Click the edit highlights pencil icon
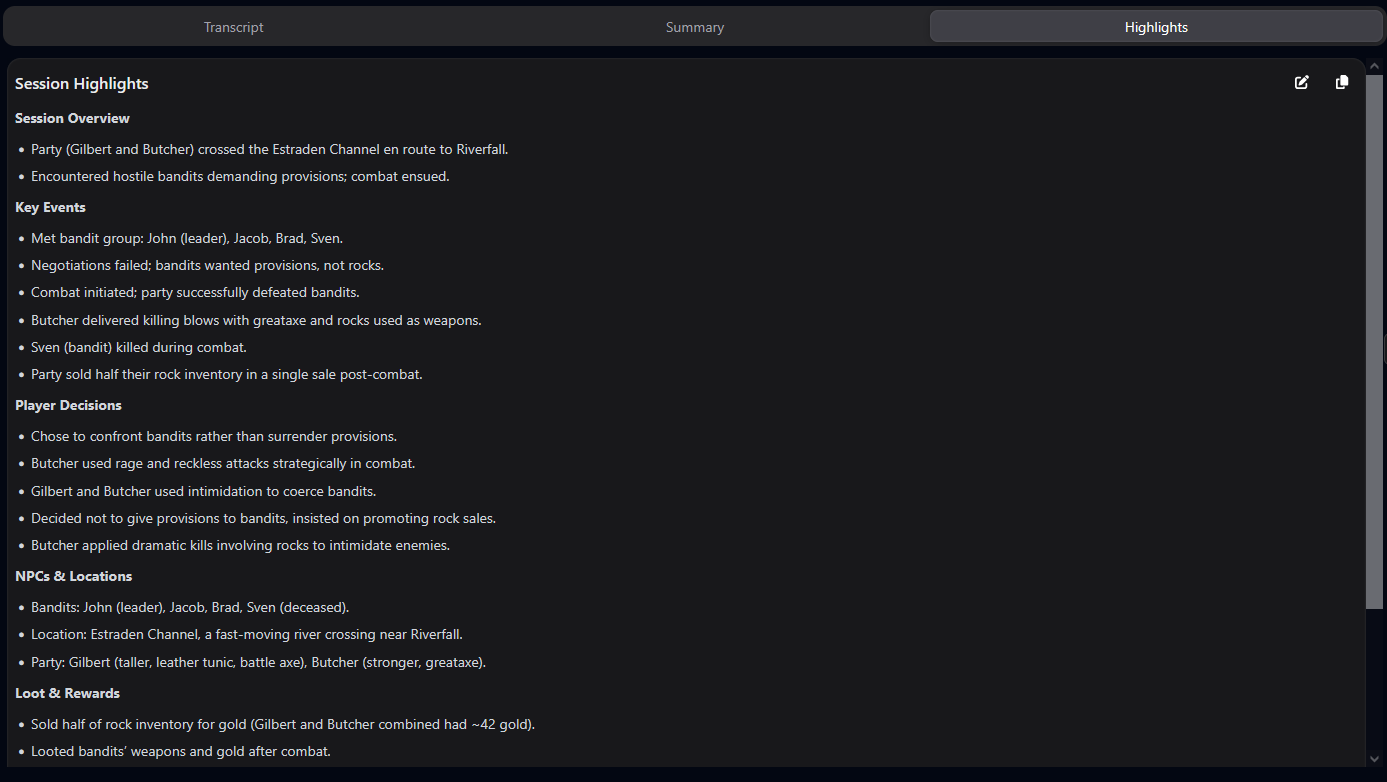Viewport: 1387px width, 782px height. click(x=1301, y=82)
